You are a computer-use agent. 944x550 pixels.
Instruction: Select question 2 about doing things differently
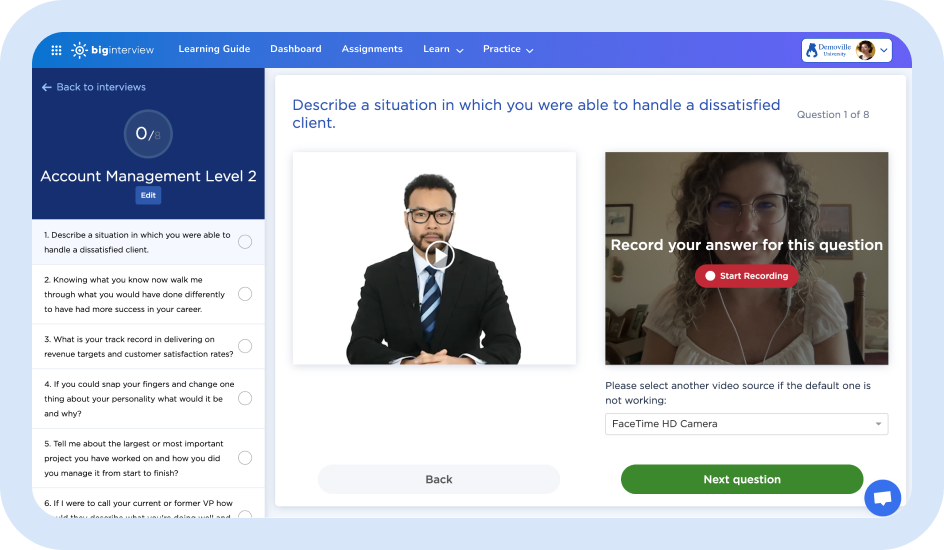tap(134, 294)
